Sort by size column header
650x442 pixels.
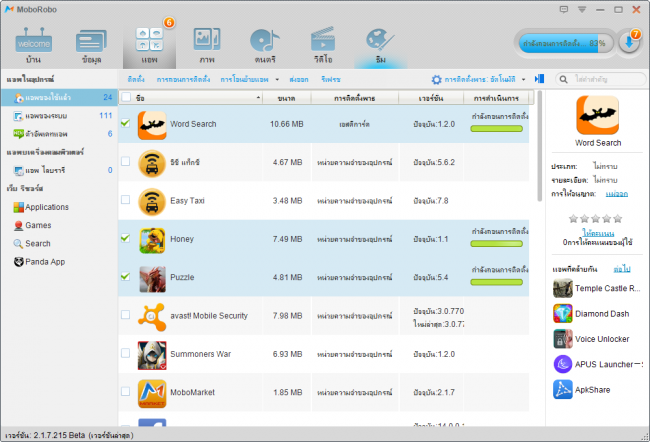[x=286, y=98]
